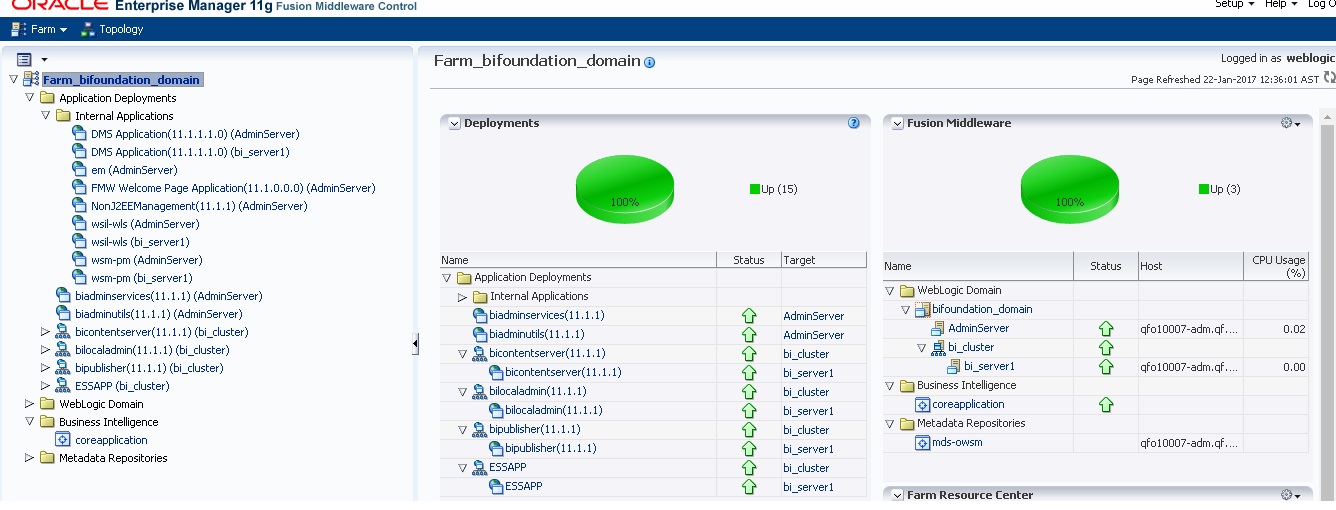Collapse the Farm_bifoundation_domain tree node
The image size is (1336, 510).
13,80
